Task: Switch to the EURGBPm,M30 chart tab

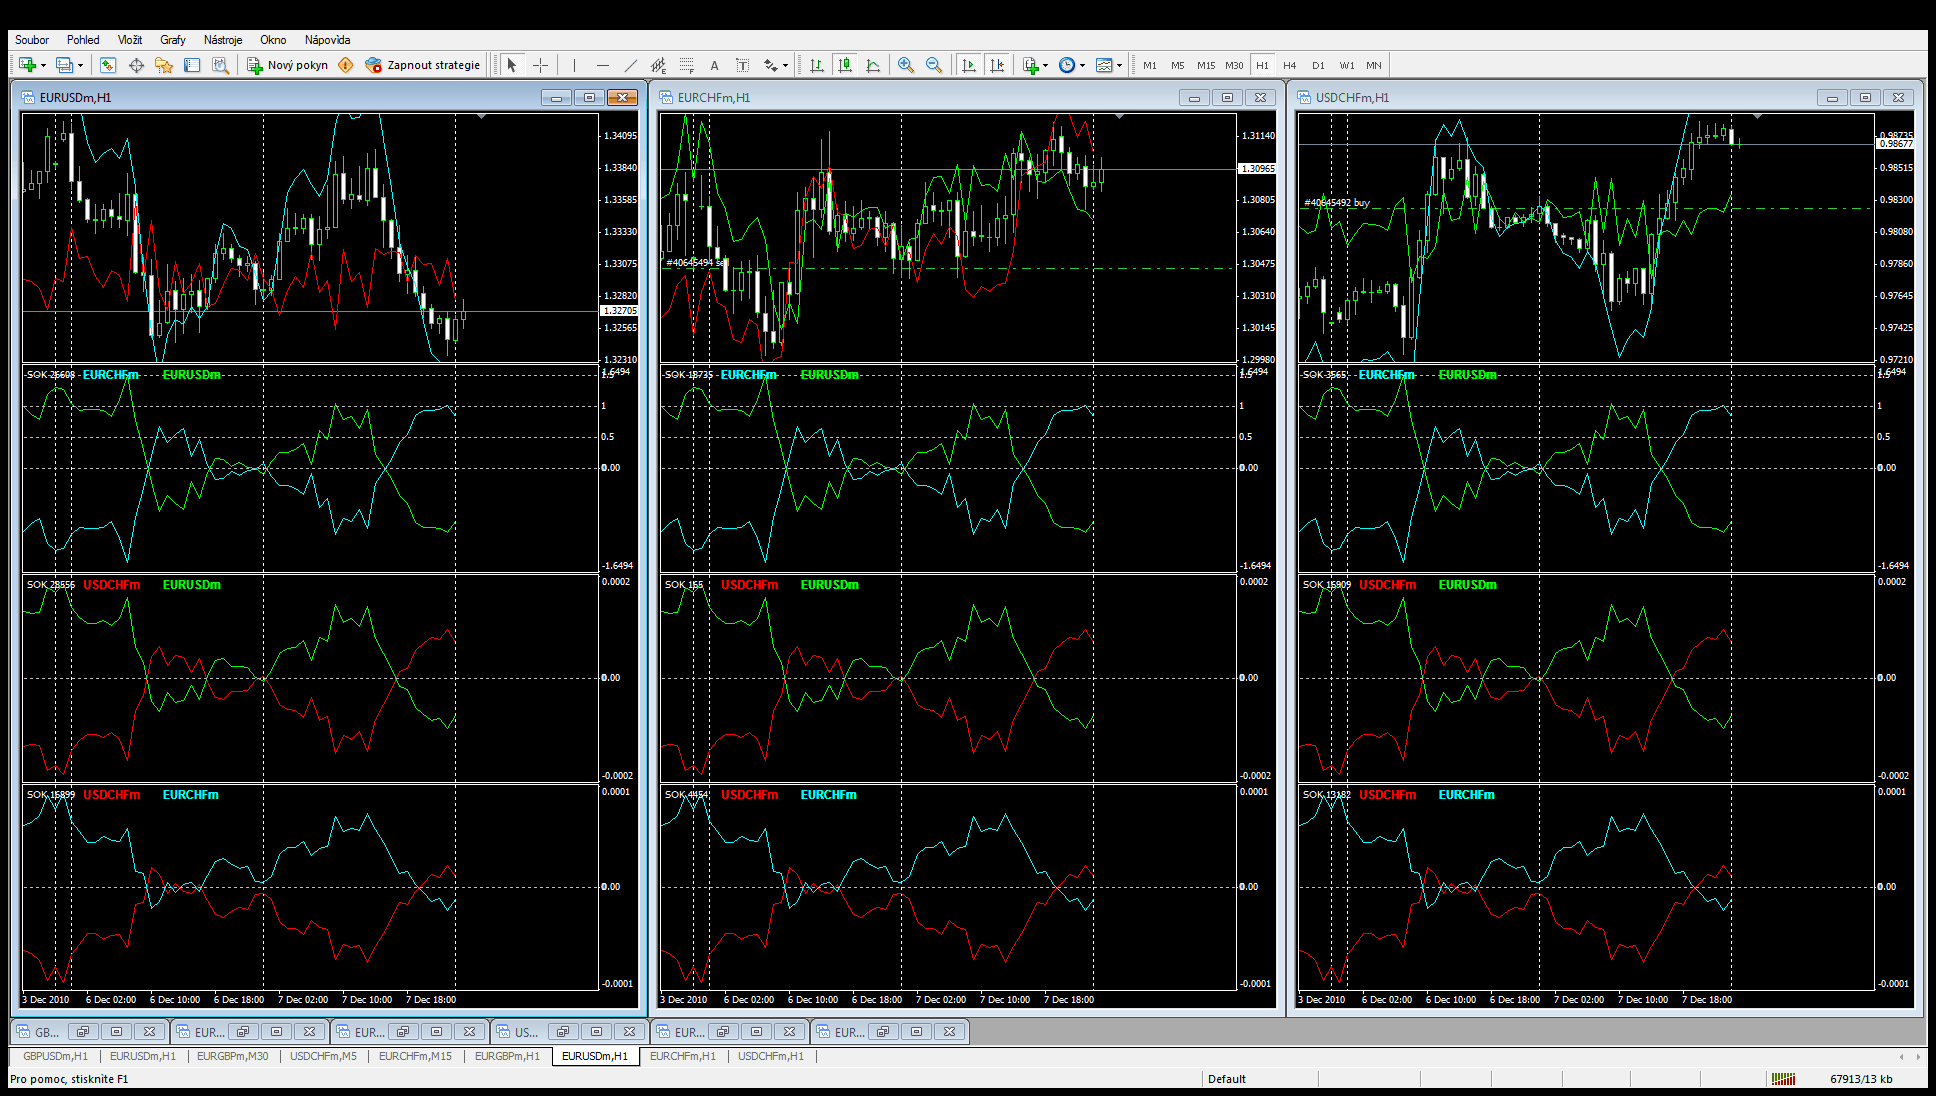Action: (232, 1056)
